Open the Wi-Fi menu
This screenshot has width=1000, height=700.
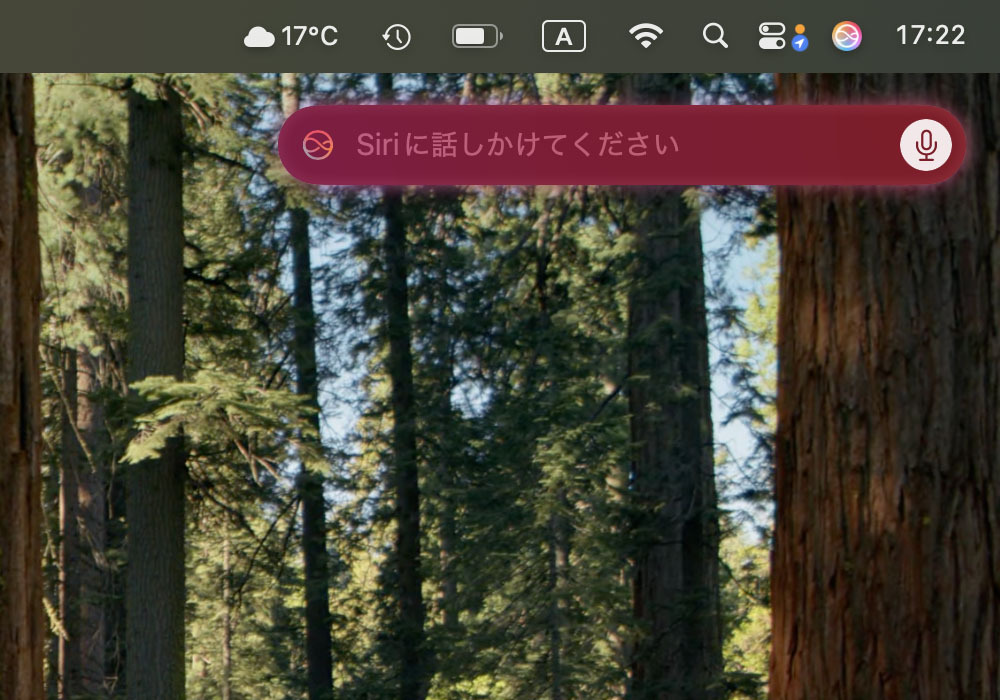[645, 36]
